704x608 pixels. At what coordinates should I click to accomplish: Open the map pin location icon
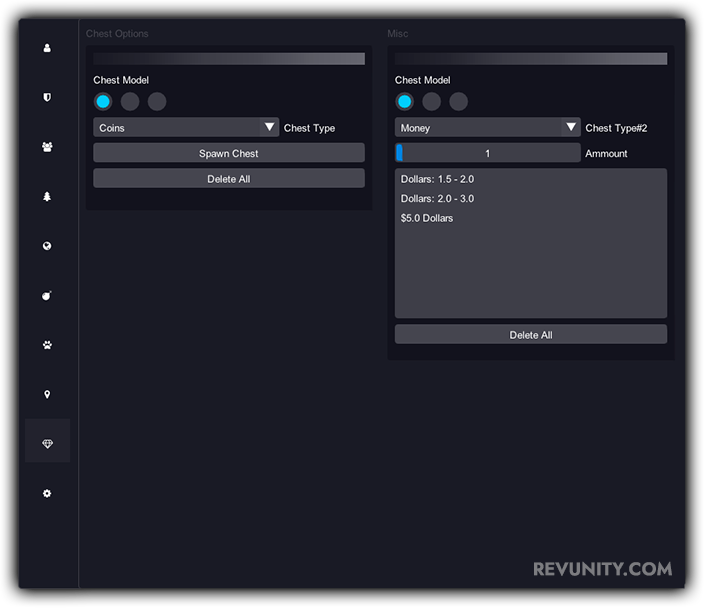point(47,395)
